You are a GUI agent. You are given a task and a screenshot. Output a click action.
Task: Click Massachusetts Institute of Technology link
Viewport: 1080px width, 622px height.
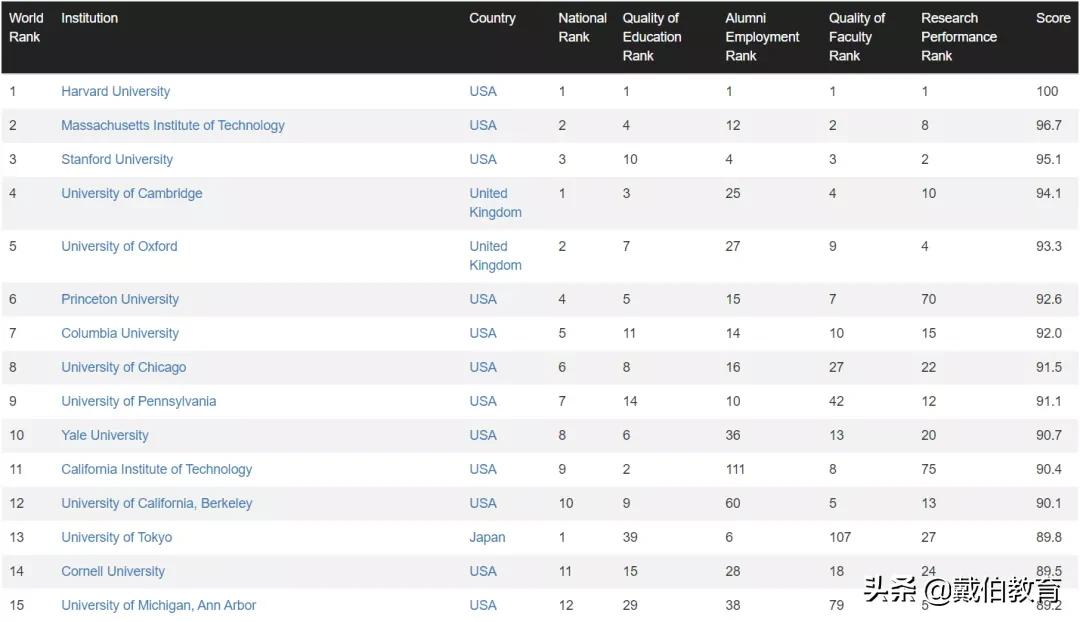172,125
